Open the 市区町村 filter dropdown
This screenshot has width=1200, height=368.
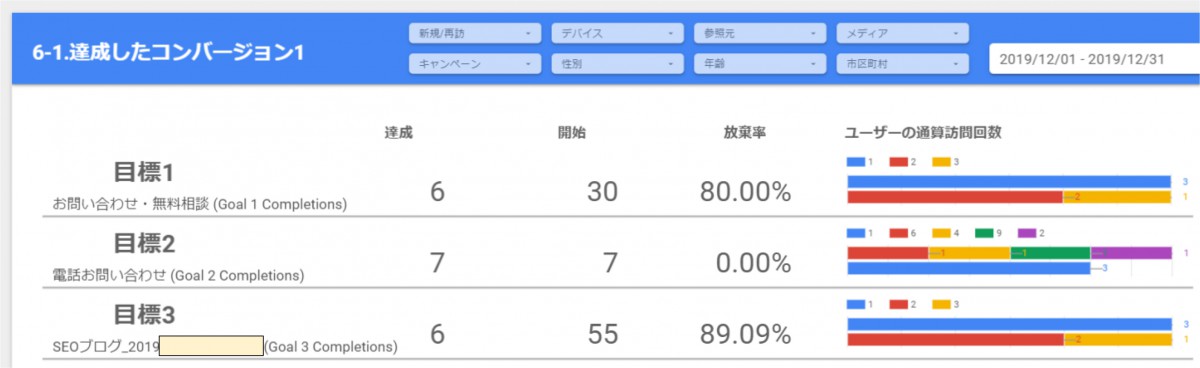903,64
